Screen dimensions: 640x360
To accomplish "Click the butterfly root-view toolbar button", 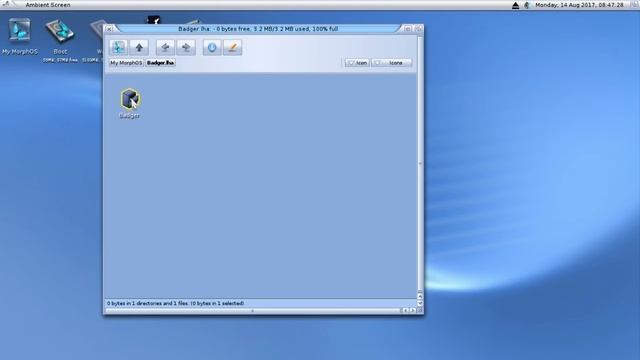I will 118,47.
